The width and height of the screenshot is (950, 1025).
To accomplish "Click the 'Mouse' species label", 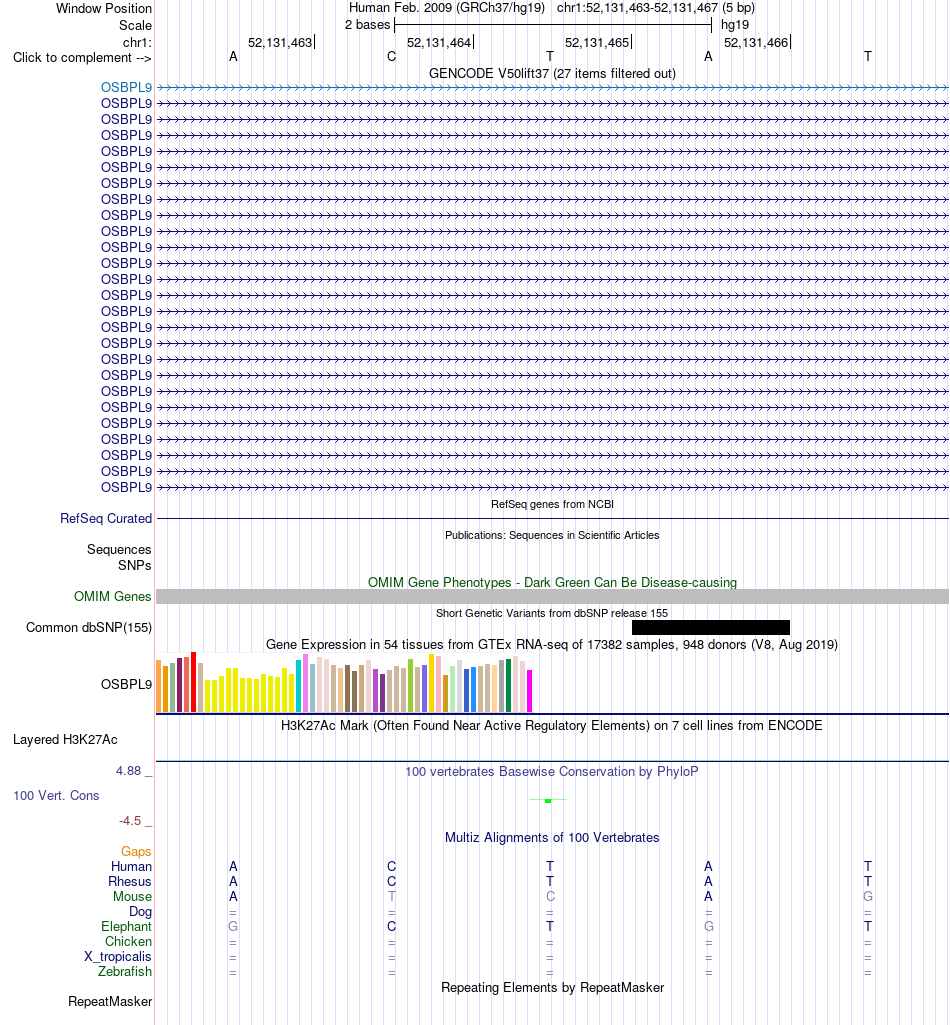I will click(x=132, y=897).
